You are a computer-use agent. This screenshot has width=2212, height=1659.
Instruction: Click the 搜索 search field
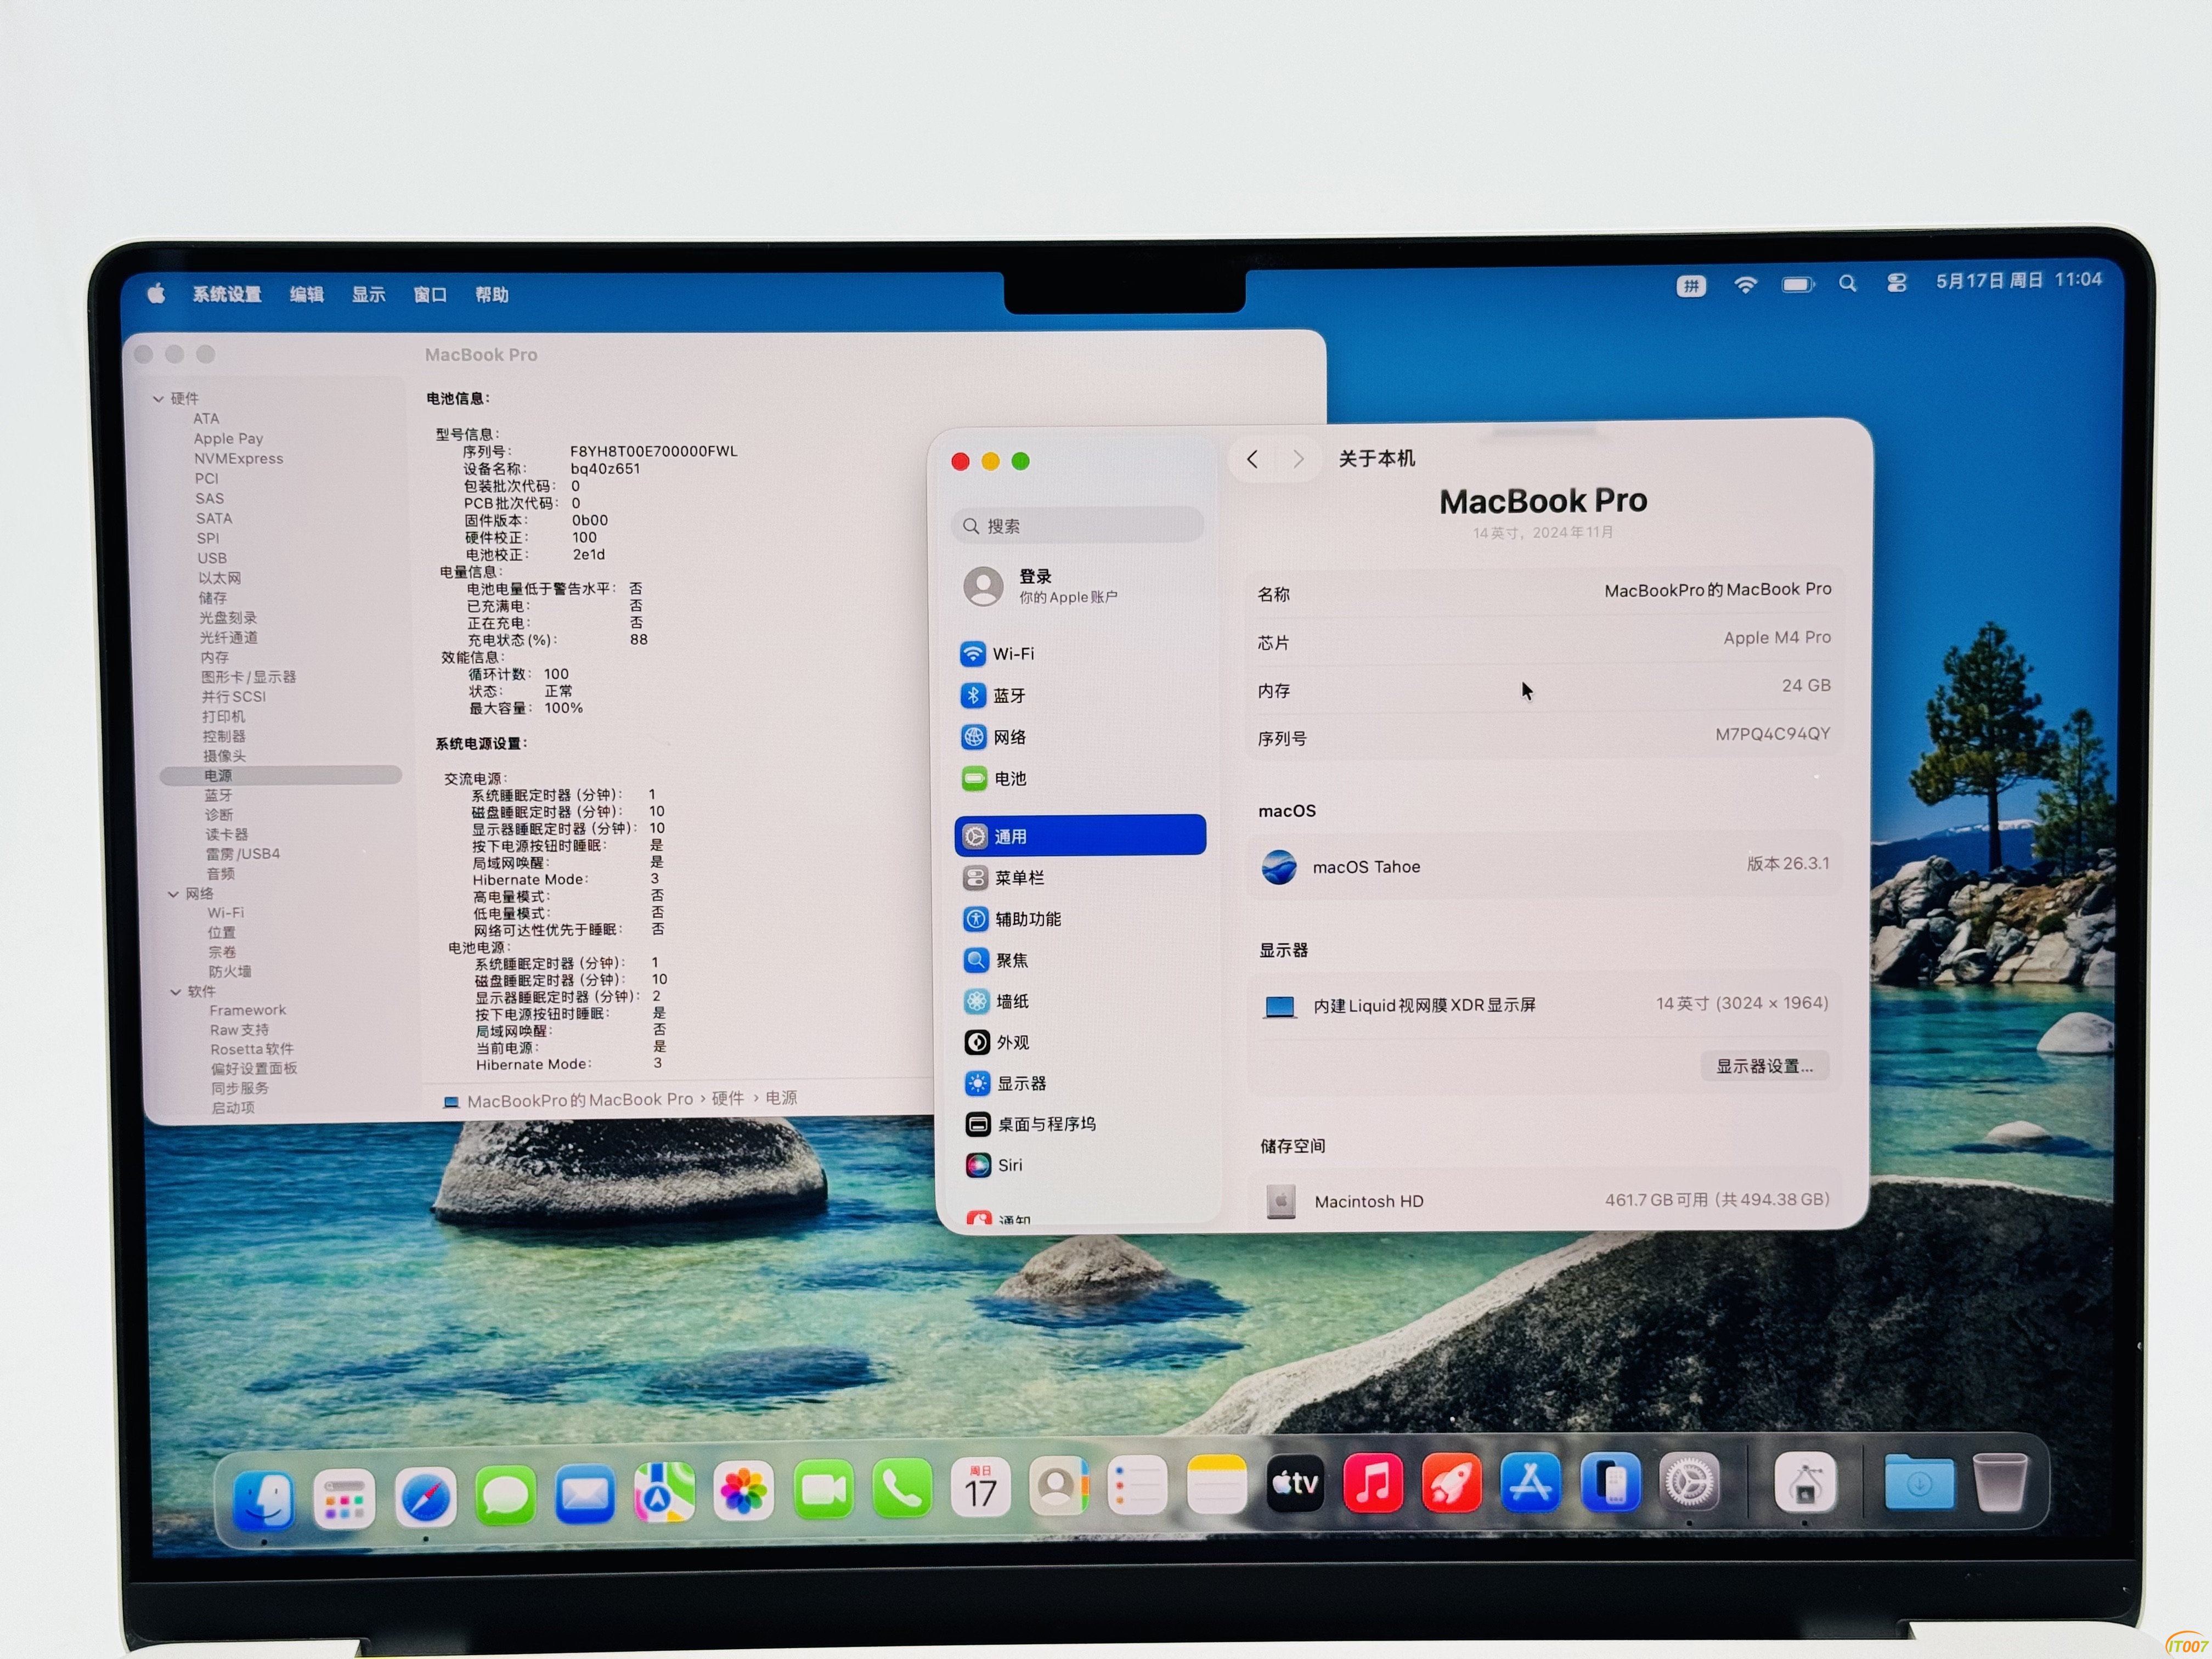coord(1077,526)
